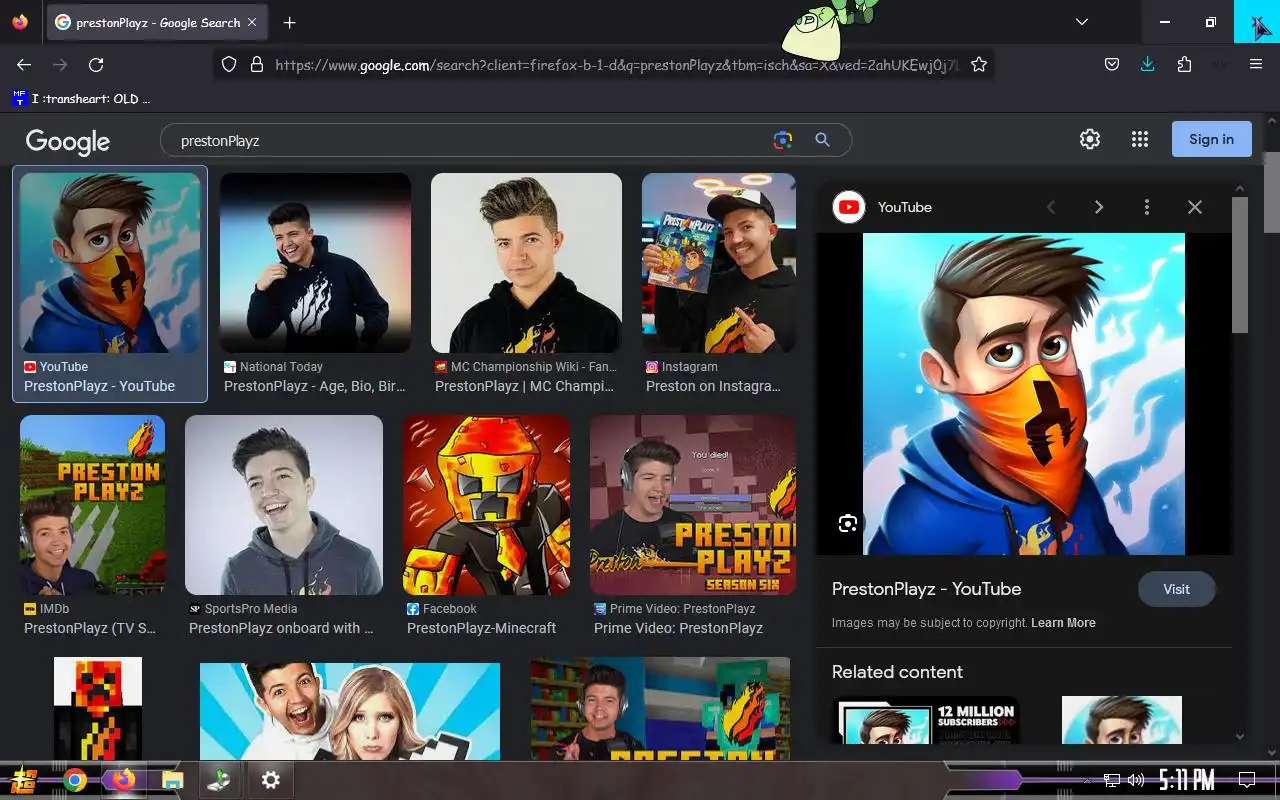This screenshot has width=1280, height=800.
Task: Click the Firefox address bar URL
Action: pos(616,65)
